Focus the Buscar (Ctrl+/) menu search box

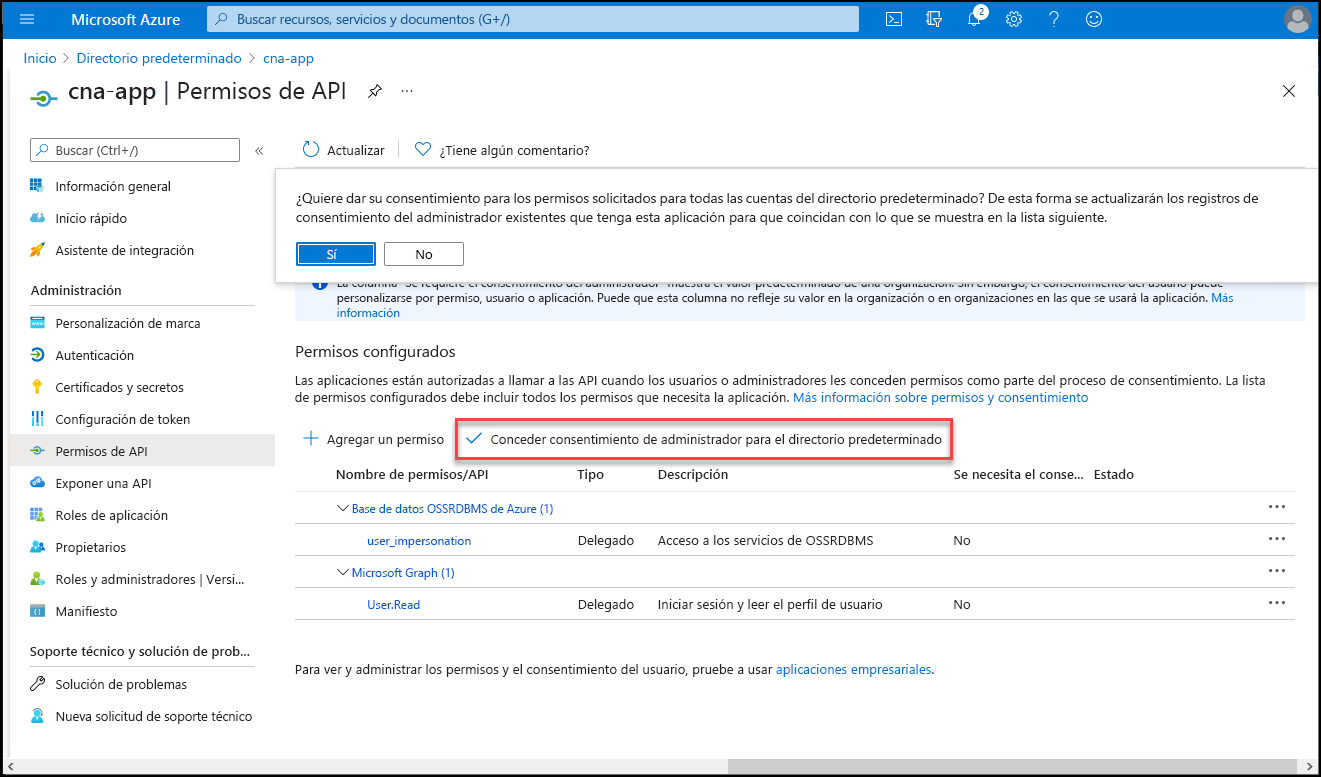pyautogui.click(x=135, y=150)
